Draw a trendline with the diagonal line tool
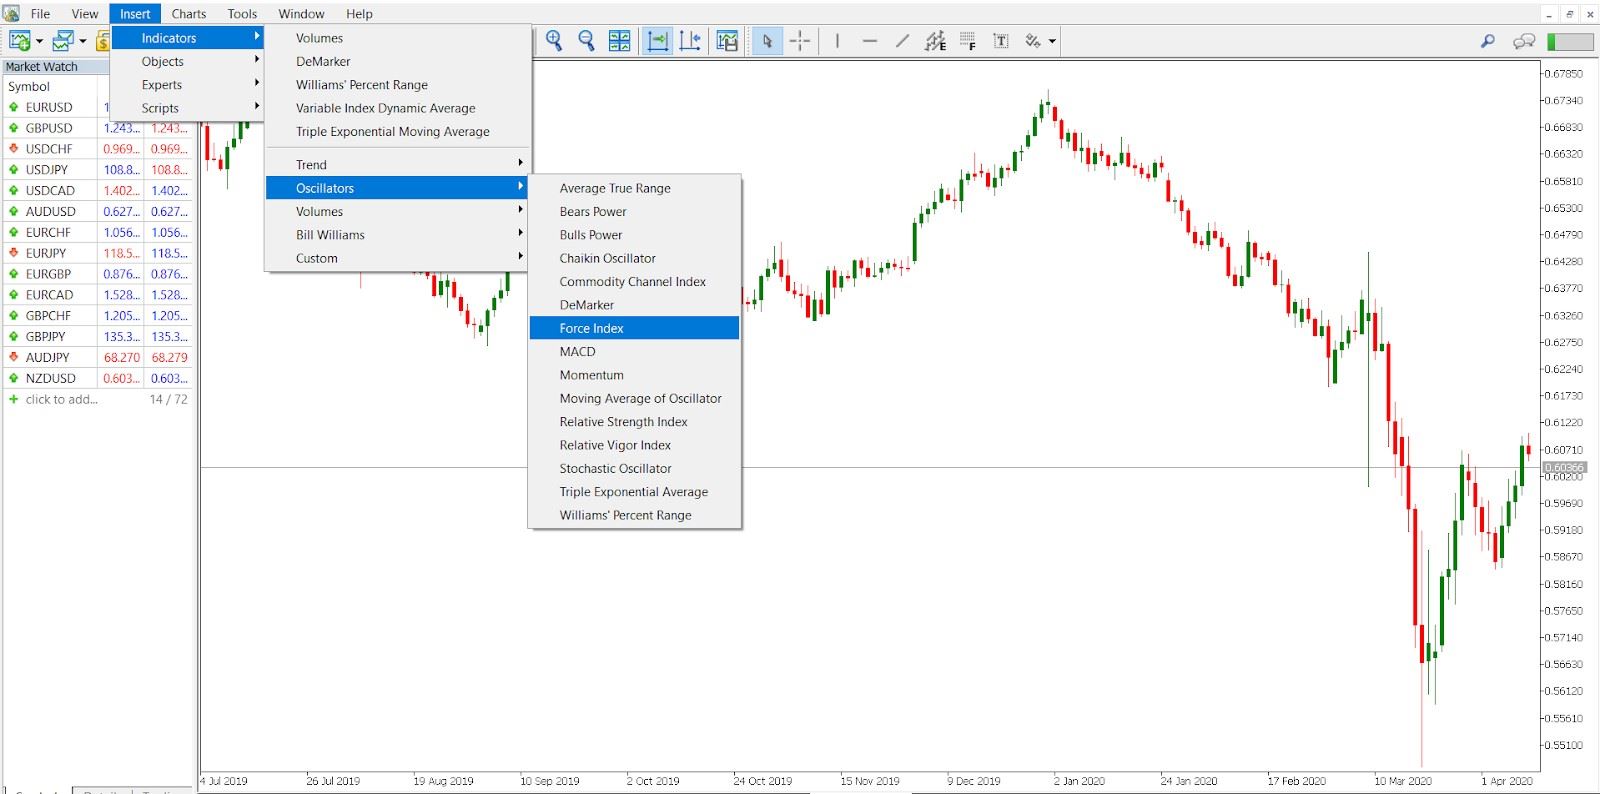Viewport: 1600px width, 794px height. [902, 41]
